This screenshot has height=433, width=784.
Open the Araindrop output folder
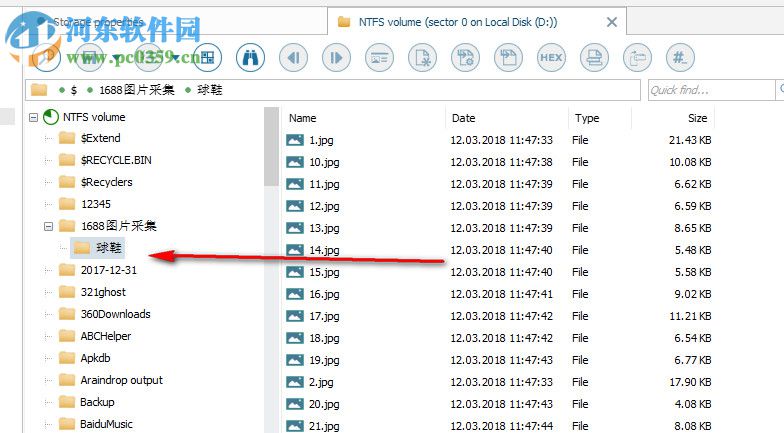[122, 380]
